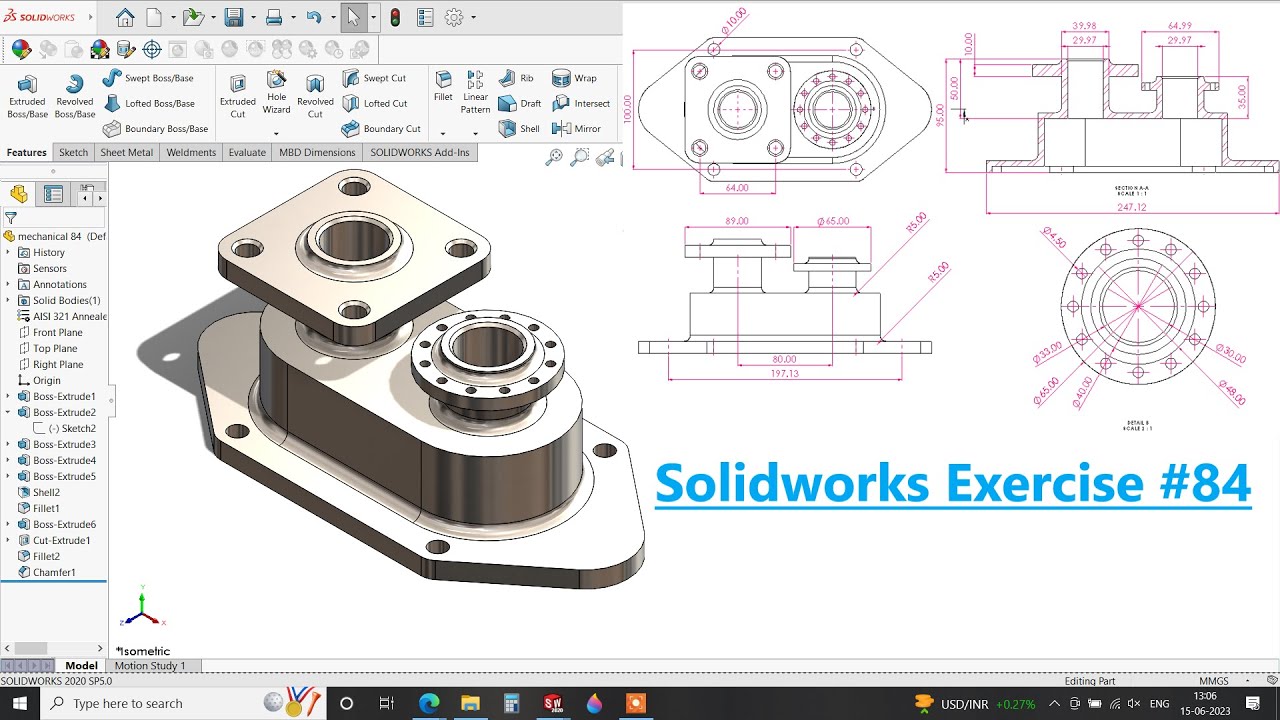Select the Revolved Cut tool
The image size is (1280, 720).
pos(315,96)
